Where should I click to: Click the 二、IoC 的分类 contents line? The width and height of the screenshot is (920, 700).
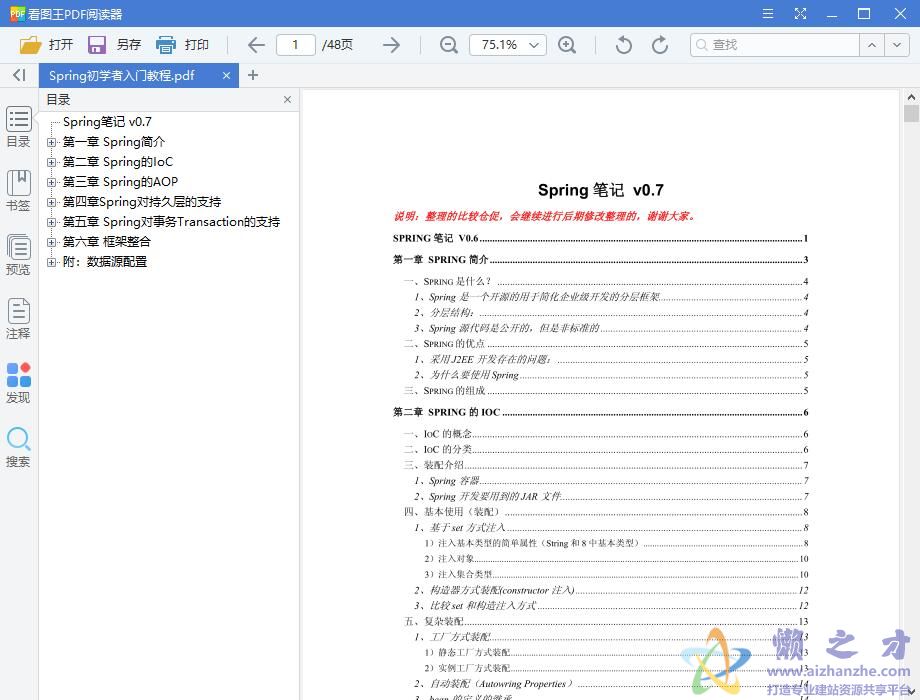(606, 449)
